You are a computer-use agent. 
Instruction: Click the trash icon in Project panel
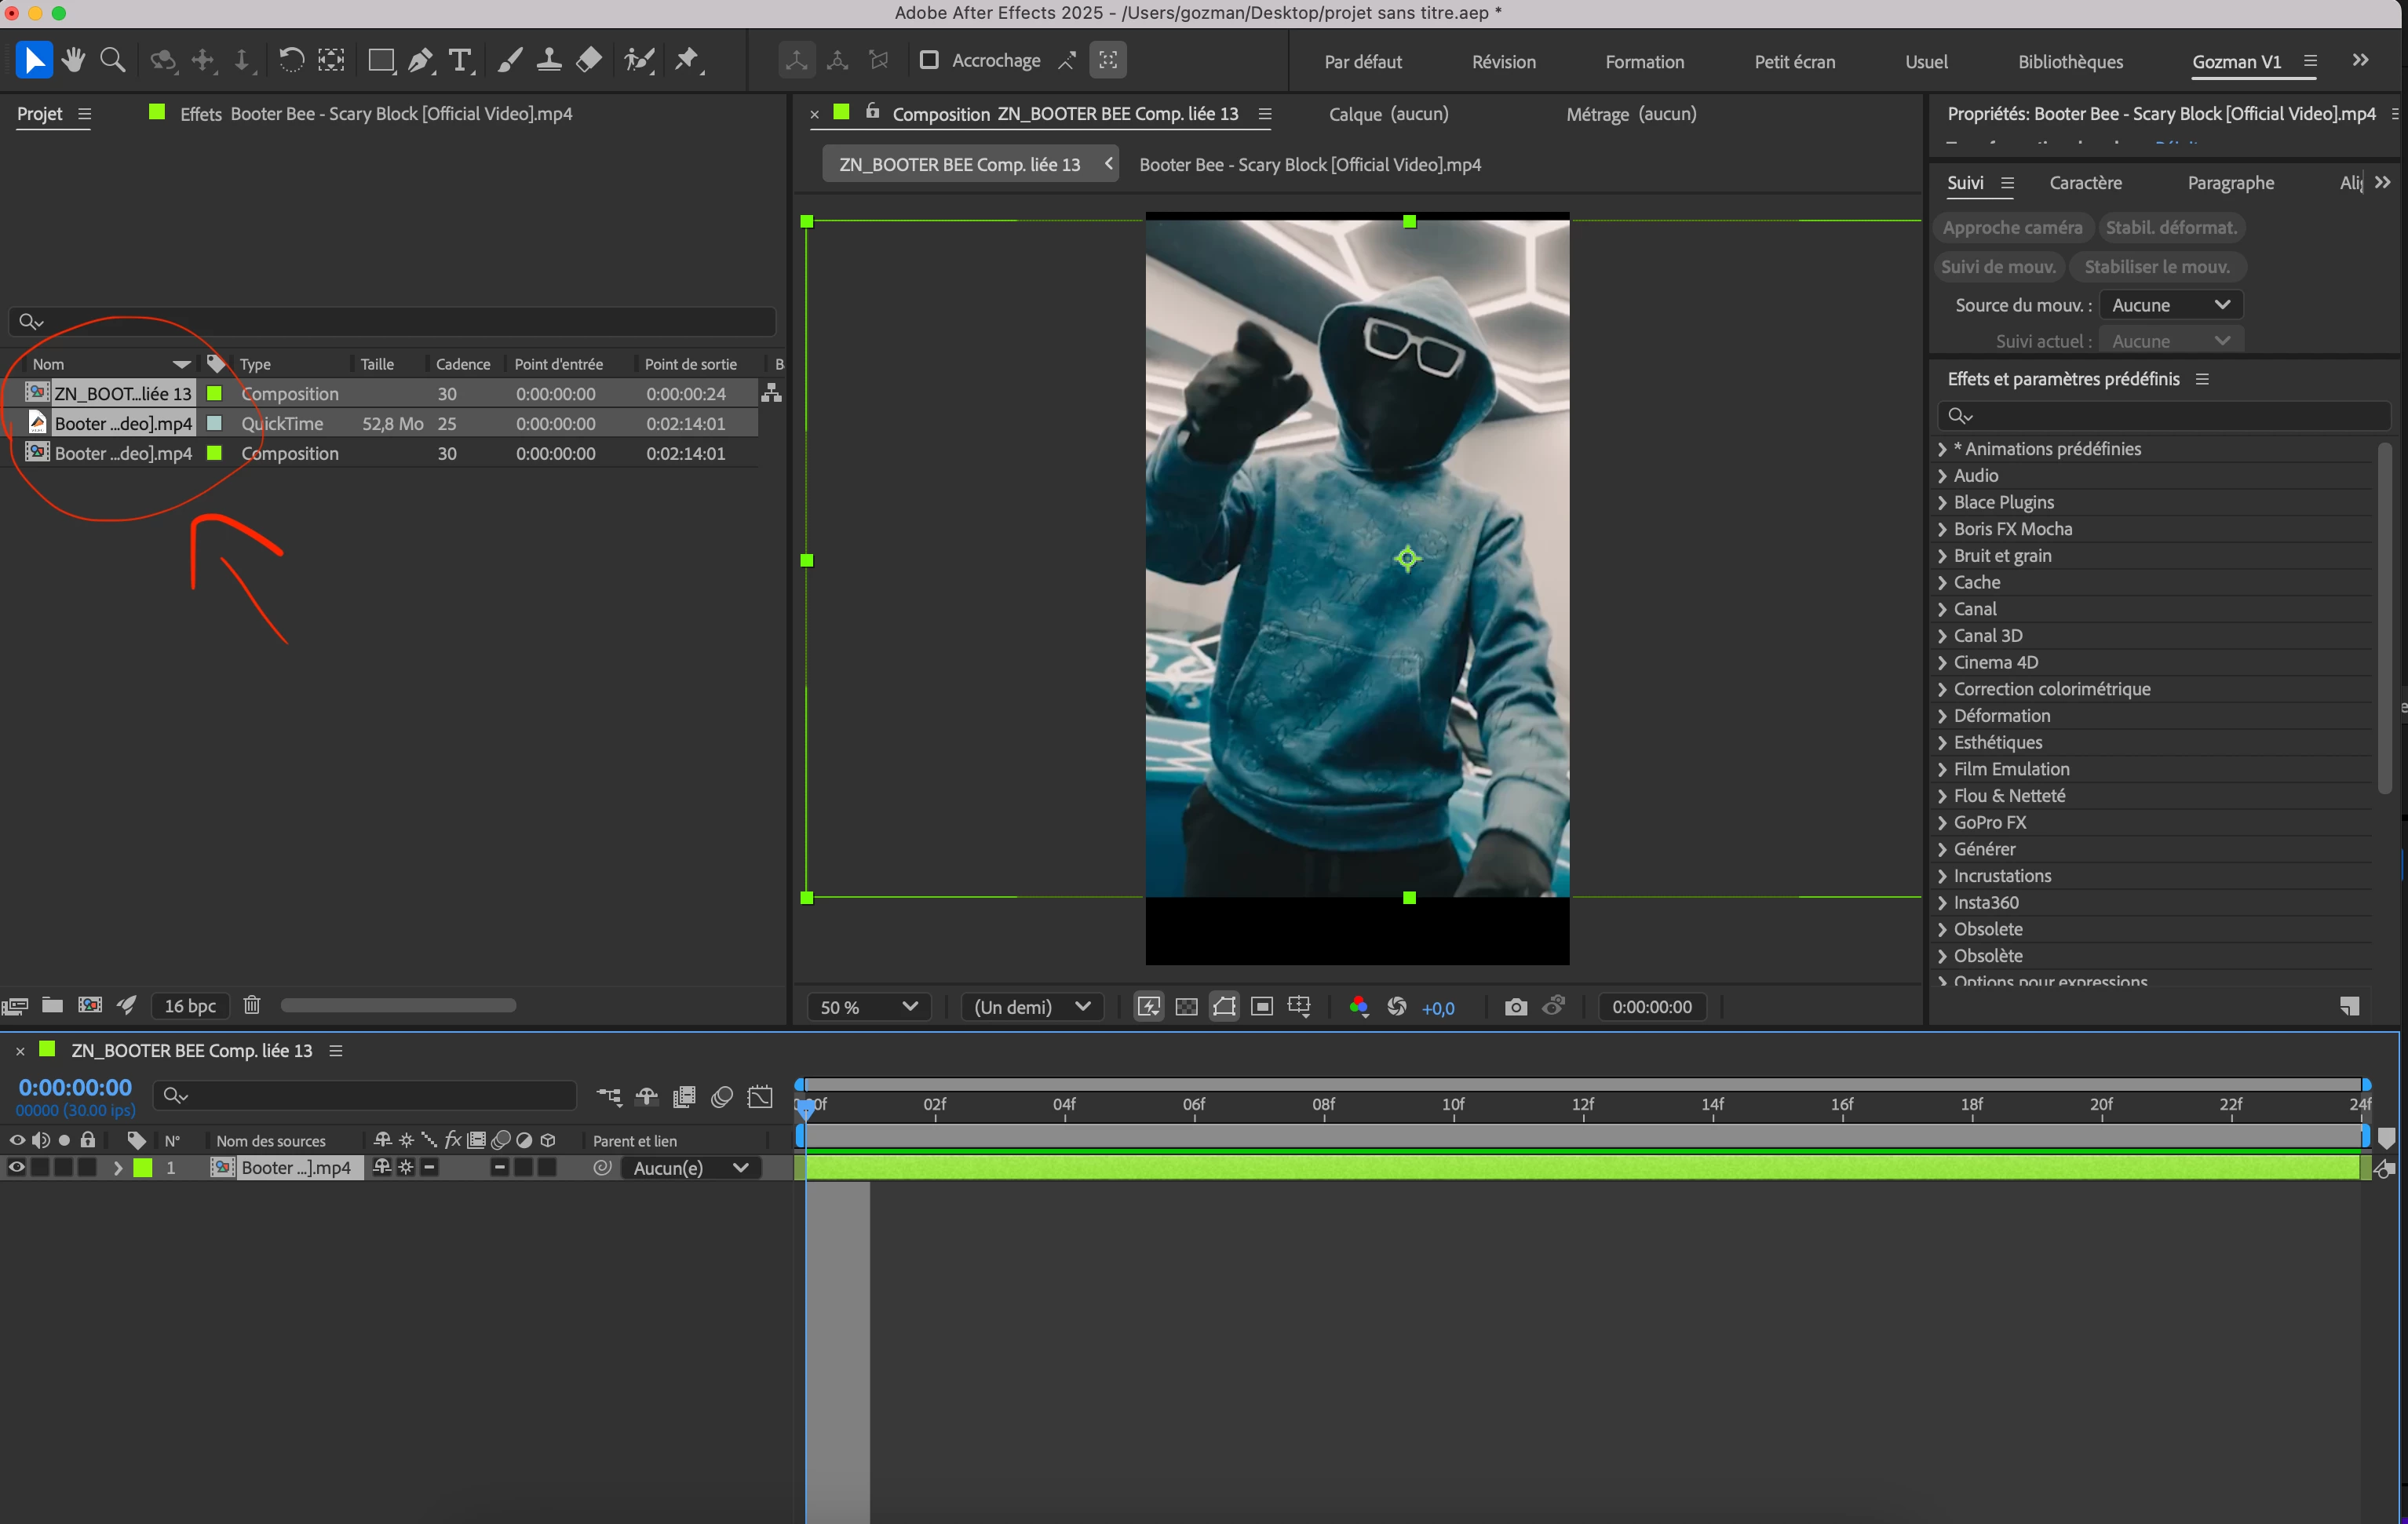click(x=252, y=1005)
